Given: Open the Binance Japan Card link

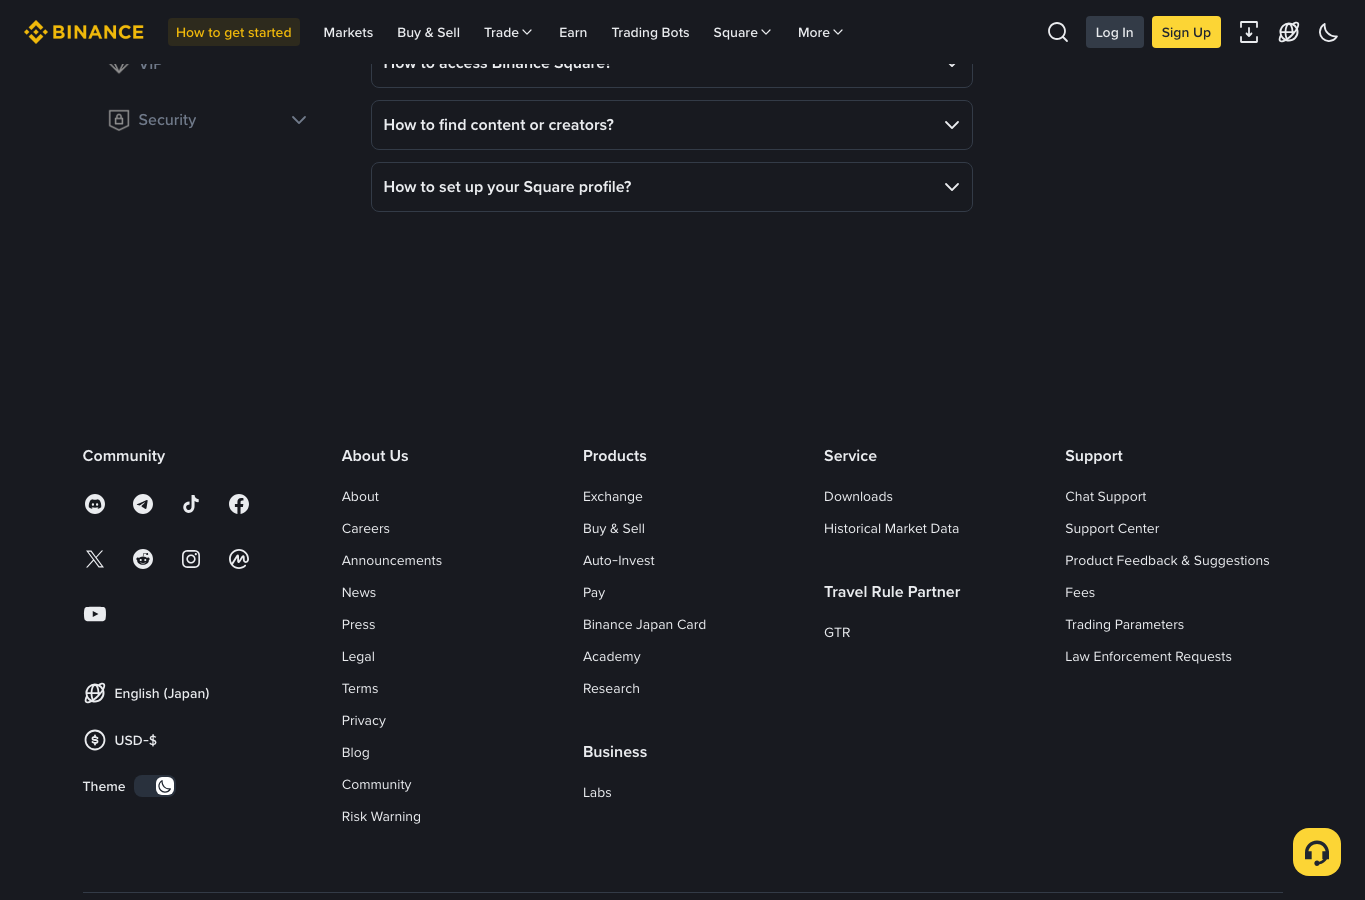Looking at the screenshot, I should [645, 624].
